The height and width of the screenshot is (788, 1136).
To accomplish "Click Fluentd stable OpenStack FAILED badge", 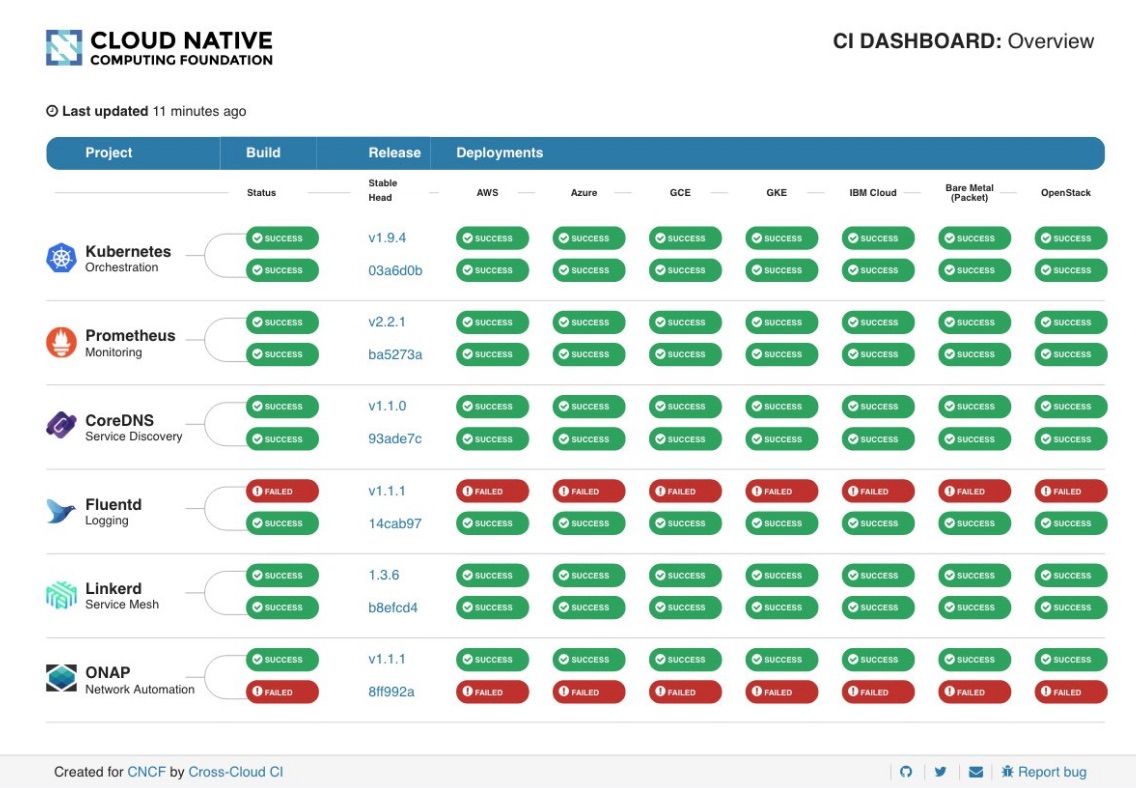I will 1071,491.
